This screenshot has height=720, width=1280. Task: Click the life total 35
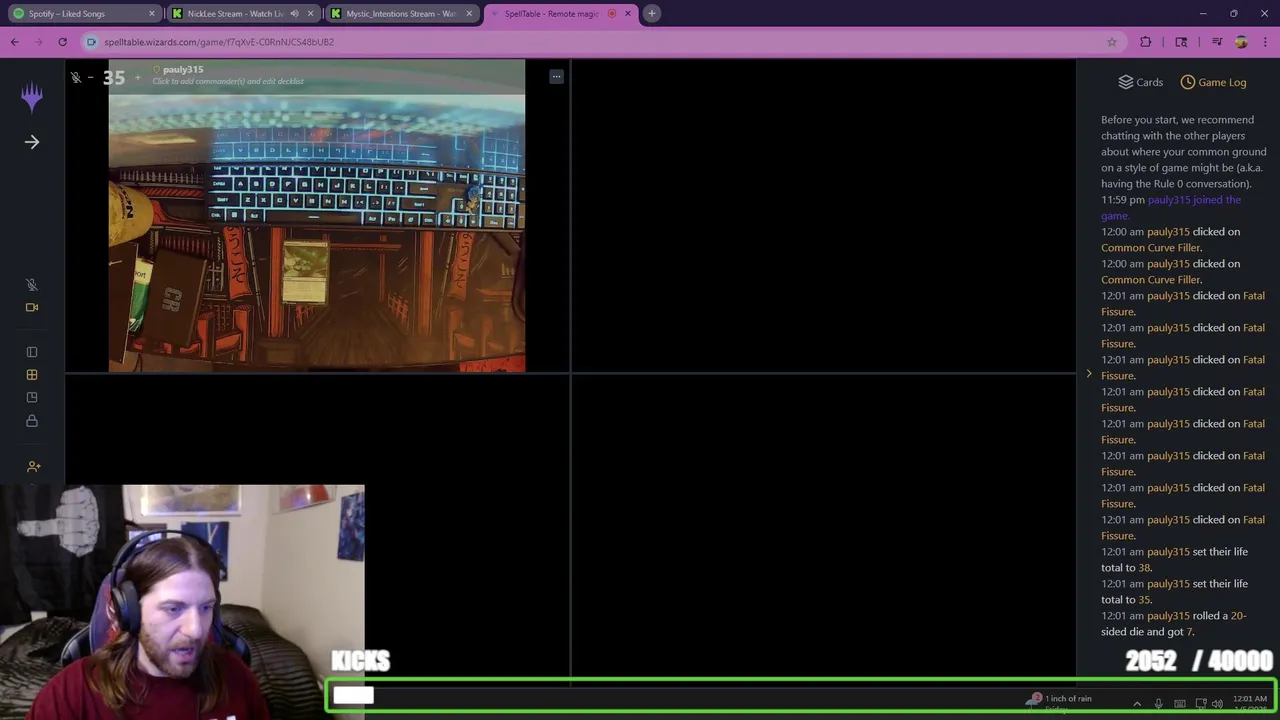(114, 77)
